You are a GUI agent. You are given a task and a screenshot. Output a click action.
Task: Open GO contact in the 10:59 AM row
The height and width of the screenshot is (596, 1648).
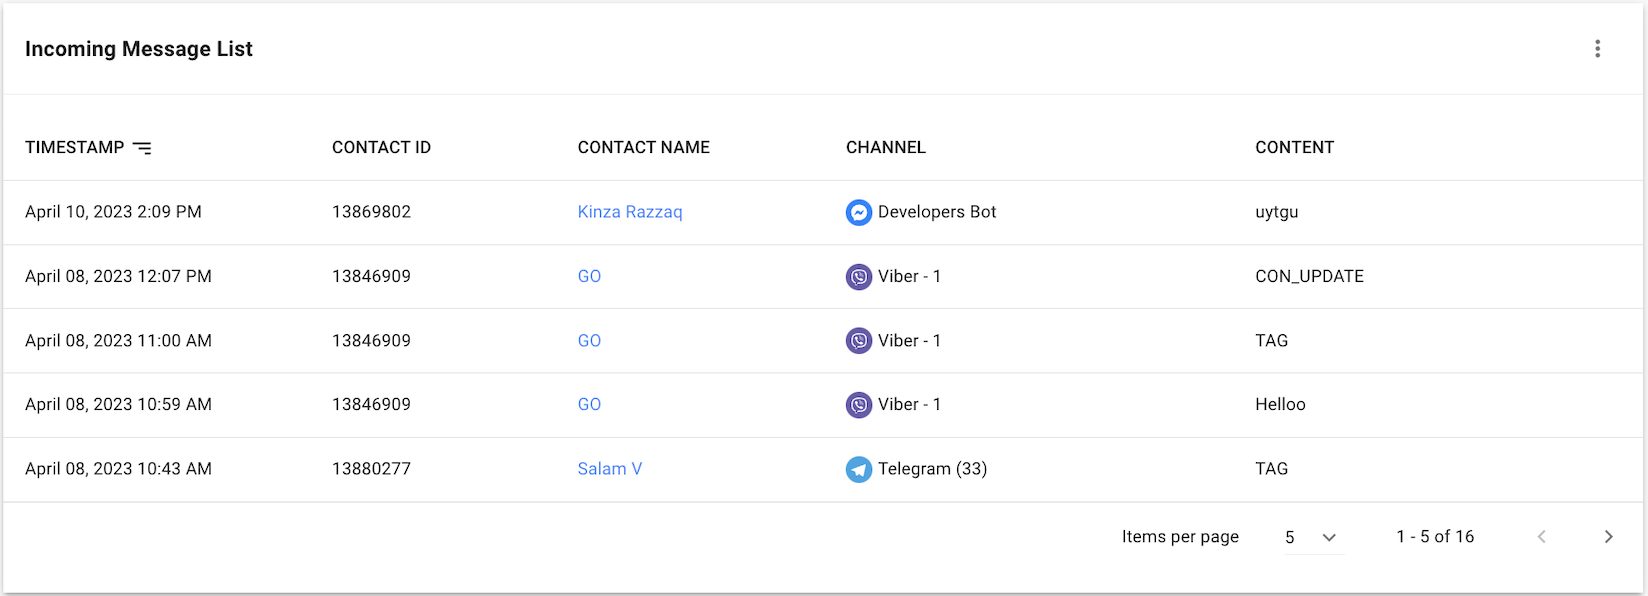(x=589, y=405)
